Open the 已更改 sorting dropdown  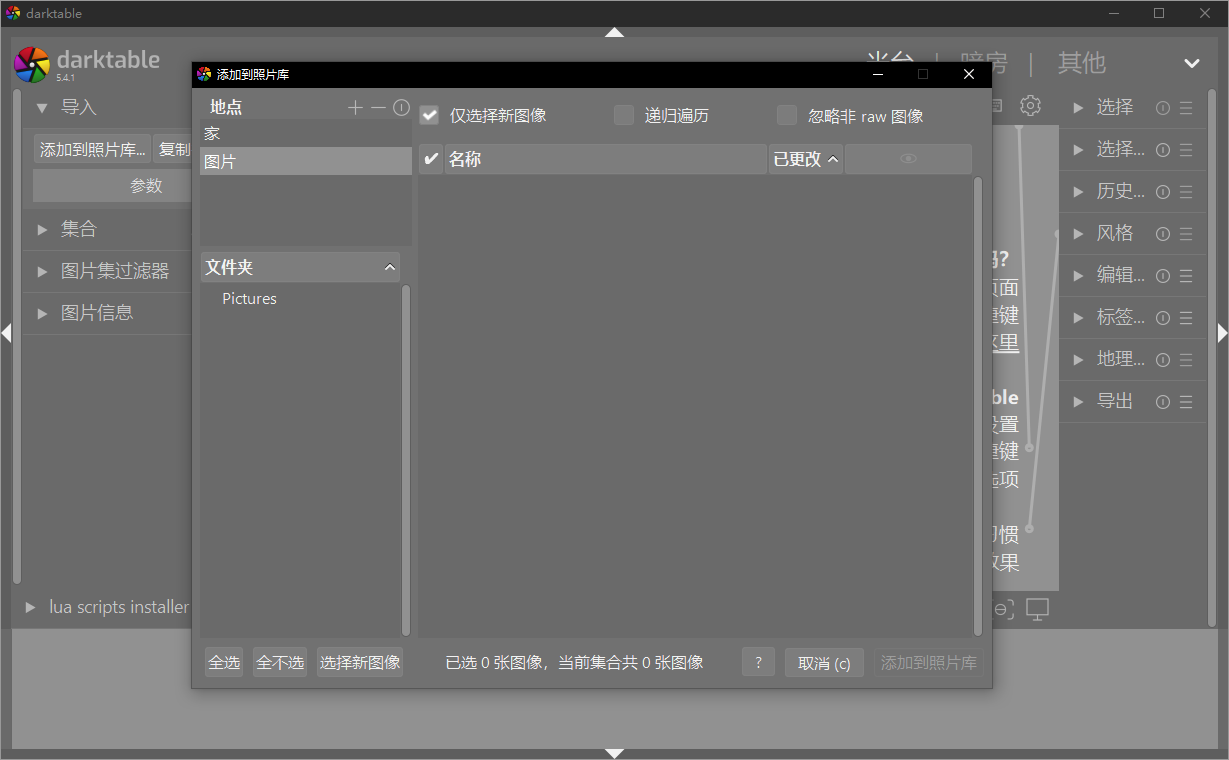[x=805, y=158]
